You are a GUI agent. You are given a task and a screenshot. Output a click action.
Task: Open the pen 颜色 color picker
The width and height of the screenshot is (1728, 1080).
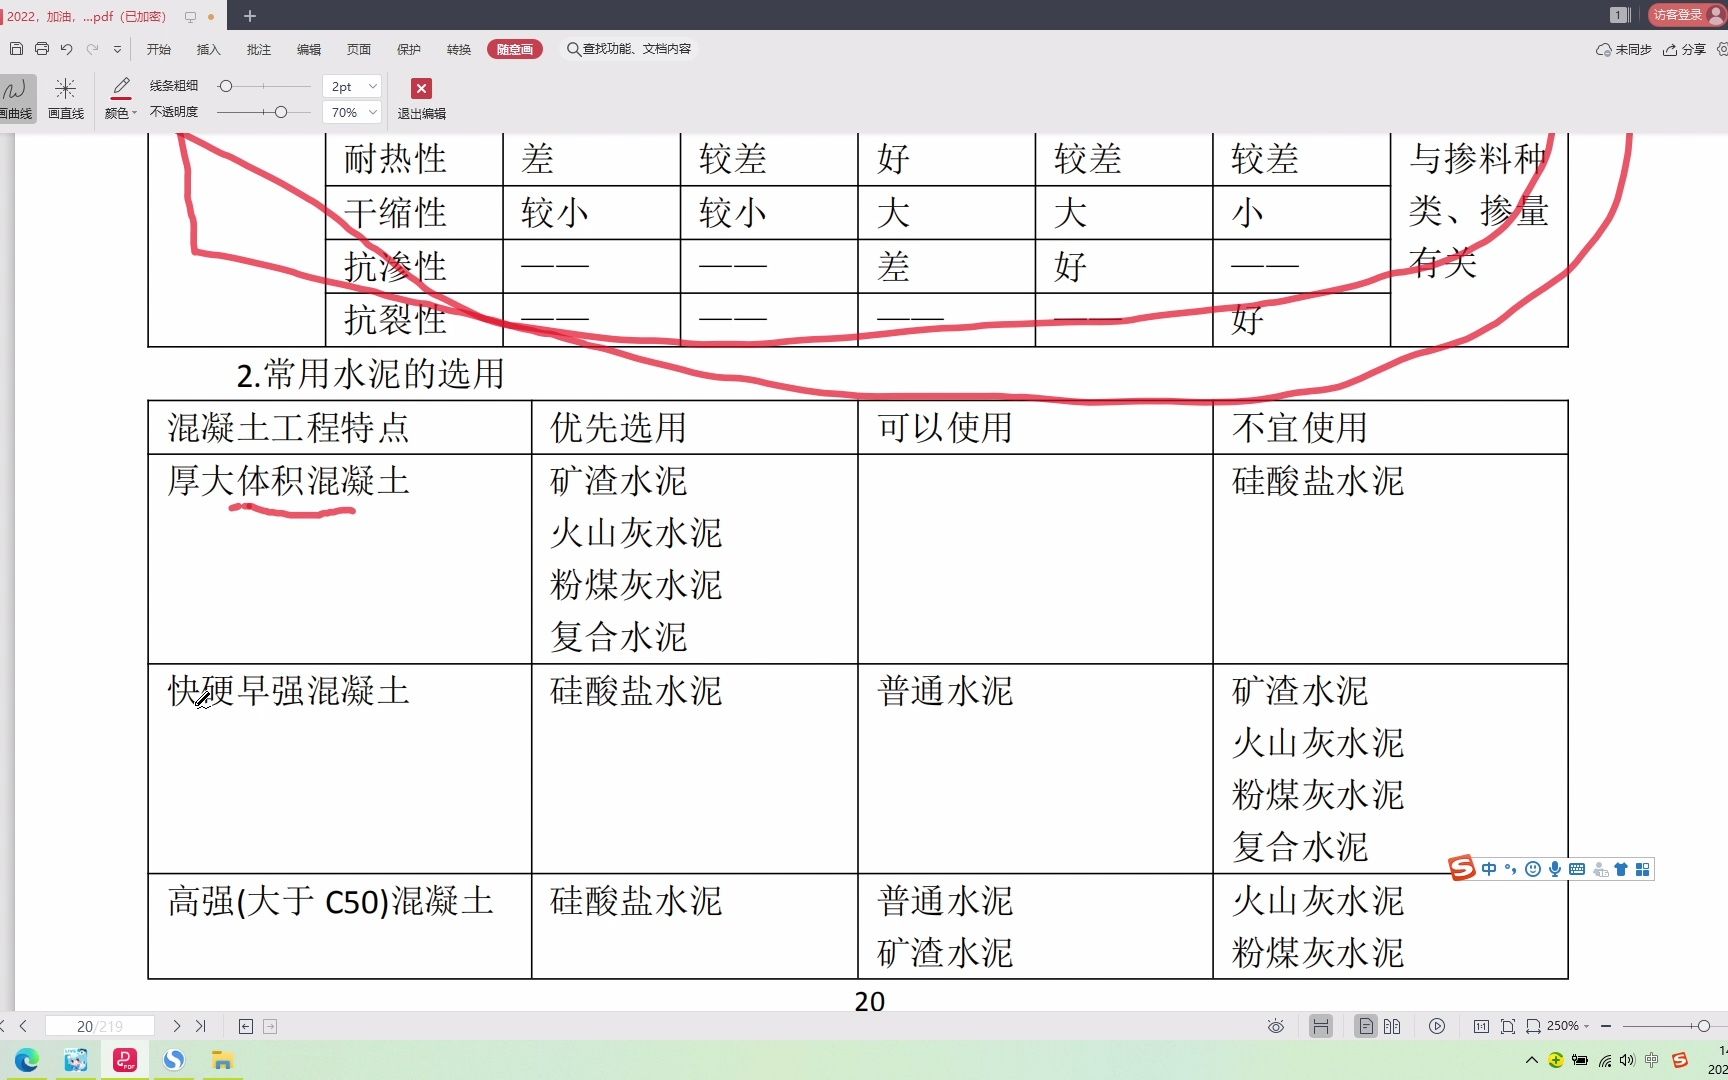(x=121, y=98)
